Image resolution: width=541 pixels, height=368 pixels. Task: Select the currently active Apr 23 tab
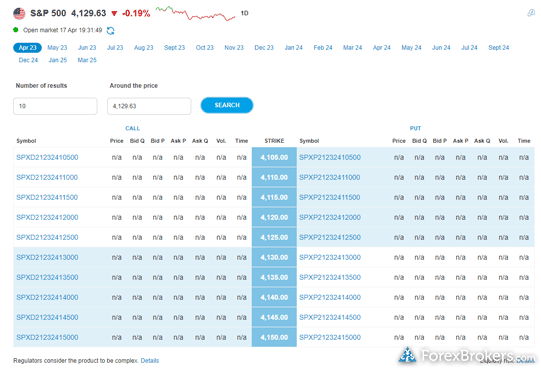pyautogui.click(x=28, y=48)
